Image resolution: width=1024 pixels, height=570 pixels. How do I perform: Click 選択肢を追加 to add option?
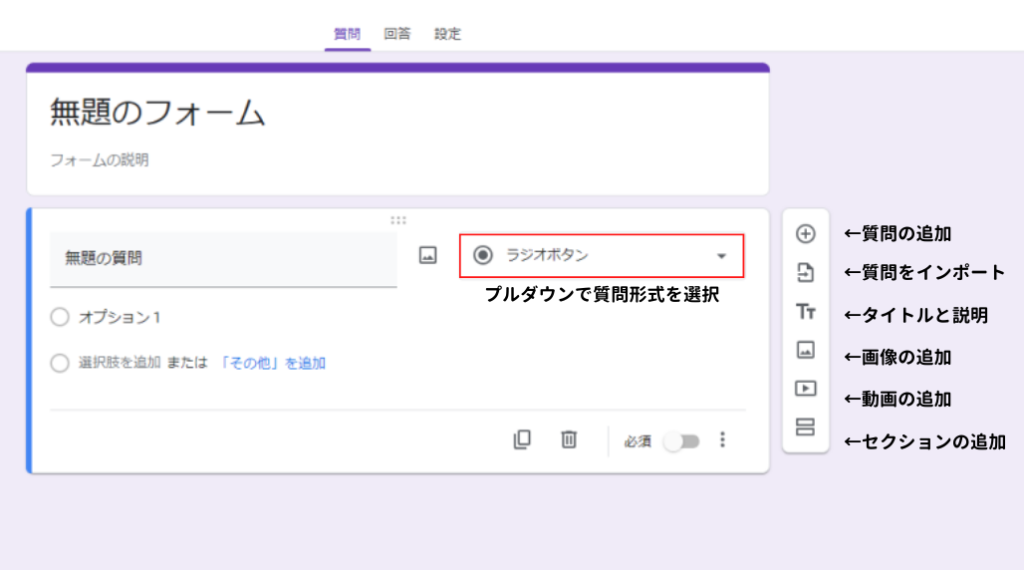(119, 363)
